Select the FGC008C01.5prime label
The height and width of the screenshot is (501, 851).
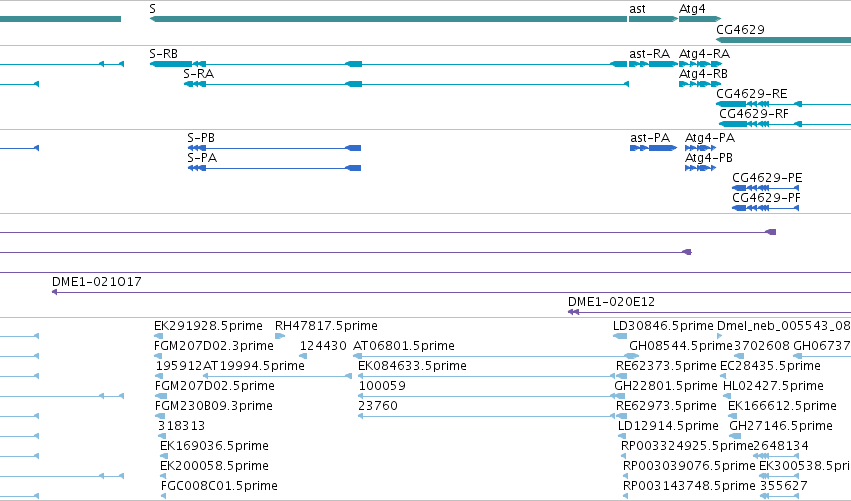tap(219, 486)
